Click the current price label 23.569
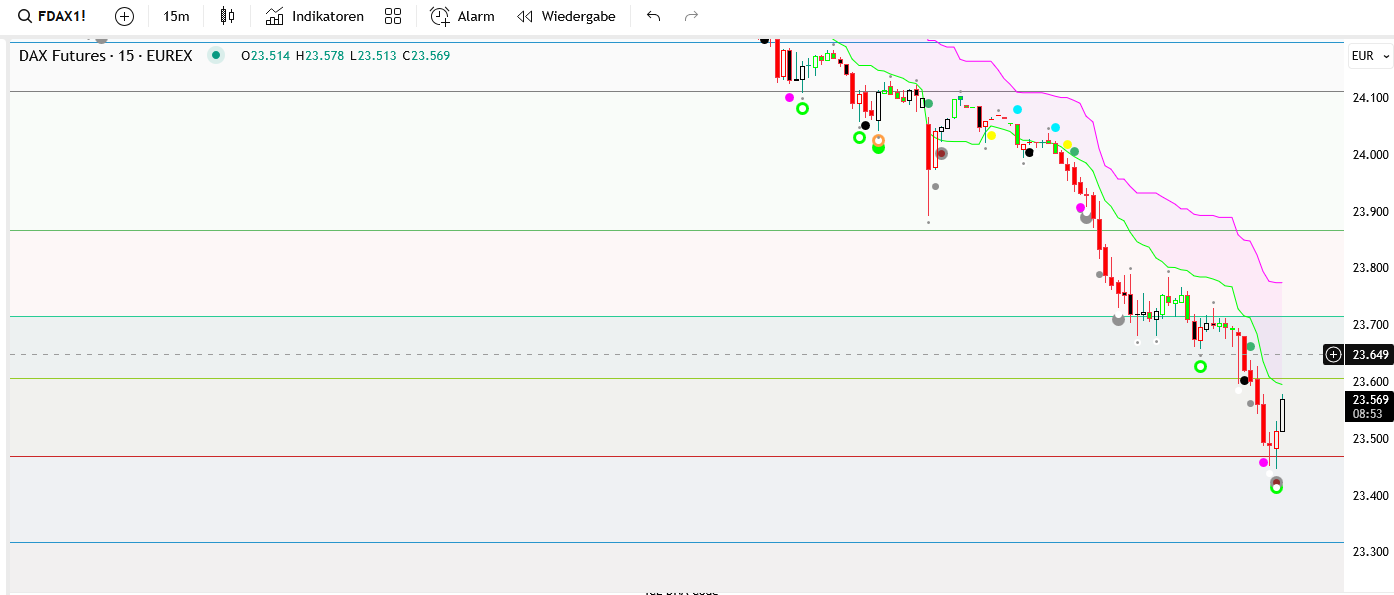Image resolution: width=1394 pixels, height=595 pixels. pyautogui.click(x=1369, y=399)
